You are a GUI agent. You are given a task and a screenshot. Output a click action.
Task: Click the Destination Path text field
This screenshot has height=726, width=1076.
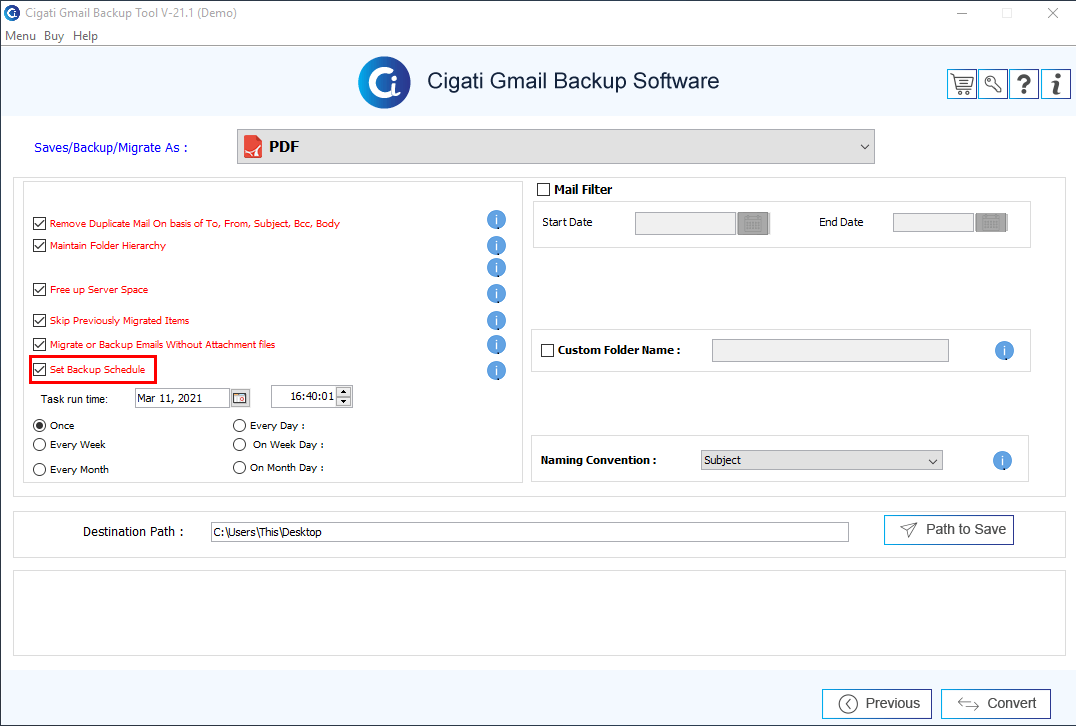[x=530, y=532]
